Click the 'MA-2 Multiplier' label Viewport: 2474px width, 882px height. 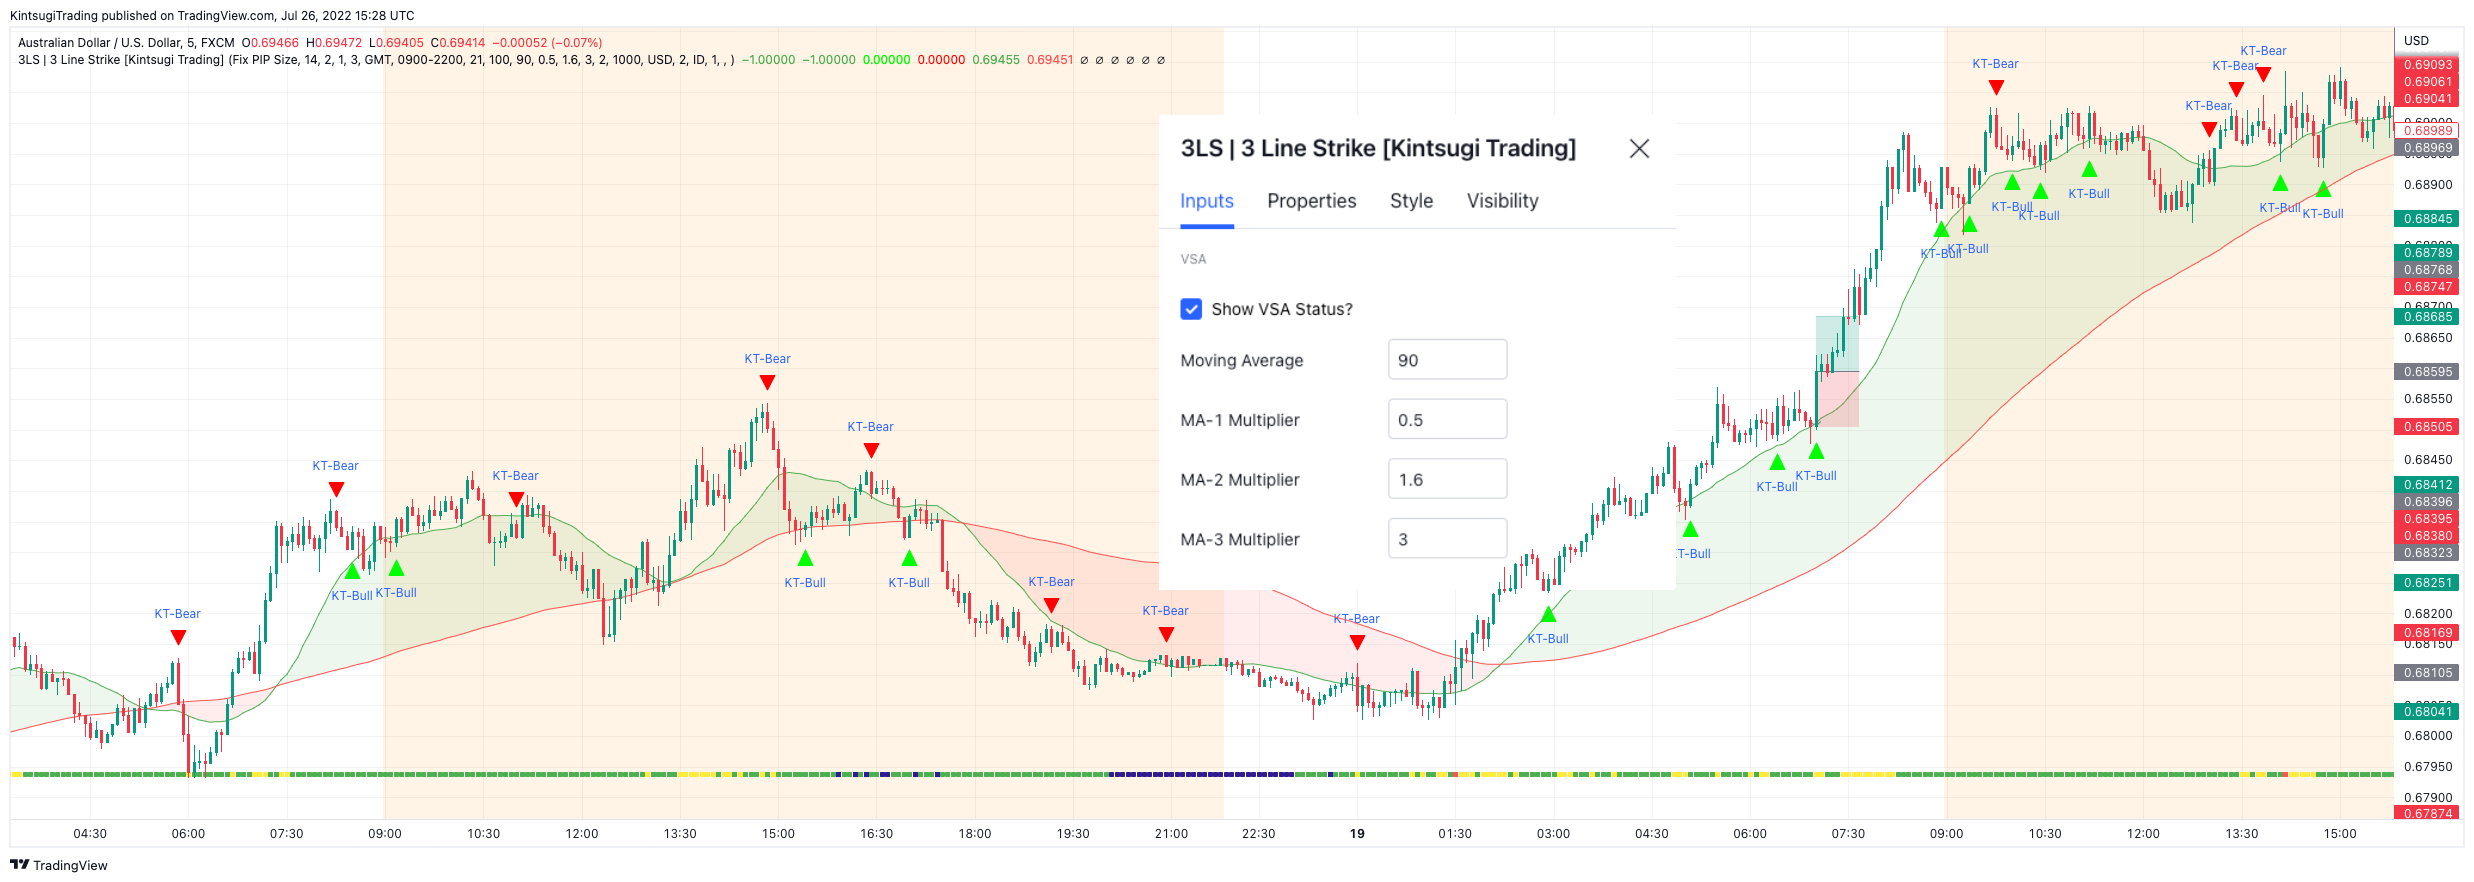tap(1240, 480)
